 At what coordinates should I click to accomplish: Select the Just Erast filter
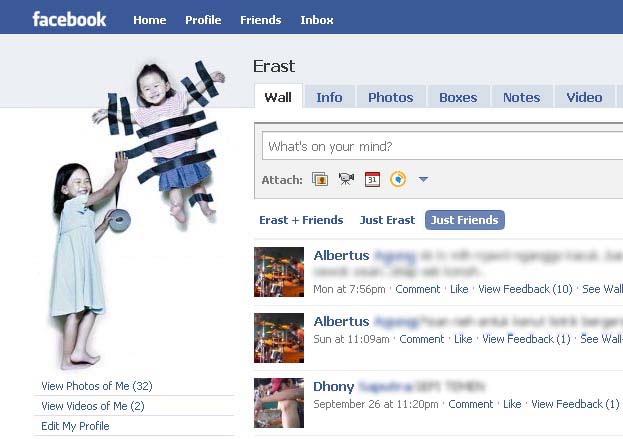coord(387,220)
